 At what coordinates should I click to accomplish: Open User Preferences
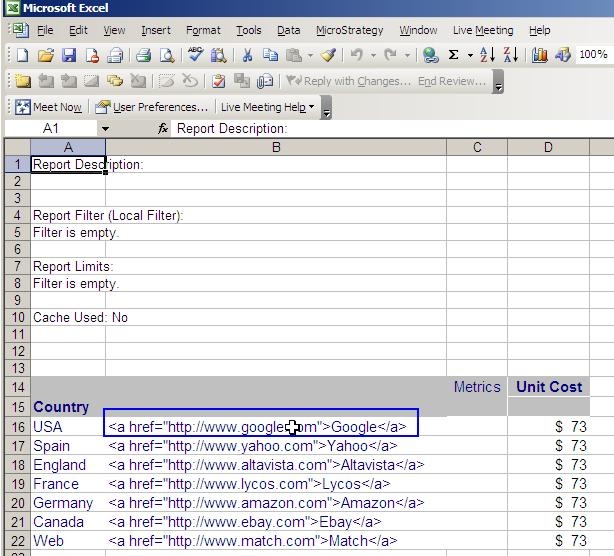(x=152, y=107)
